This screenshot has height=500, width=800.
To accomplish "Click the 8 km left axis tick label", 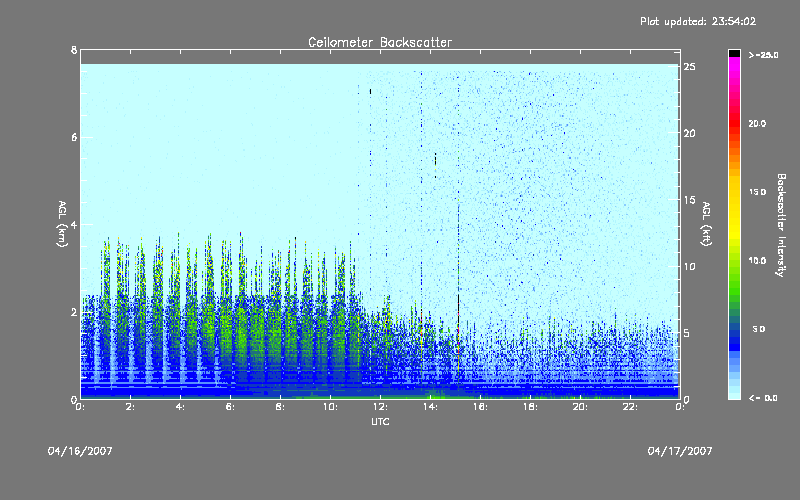I will [x=74, y=50].
